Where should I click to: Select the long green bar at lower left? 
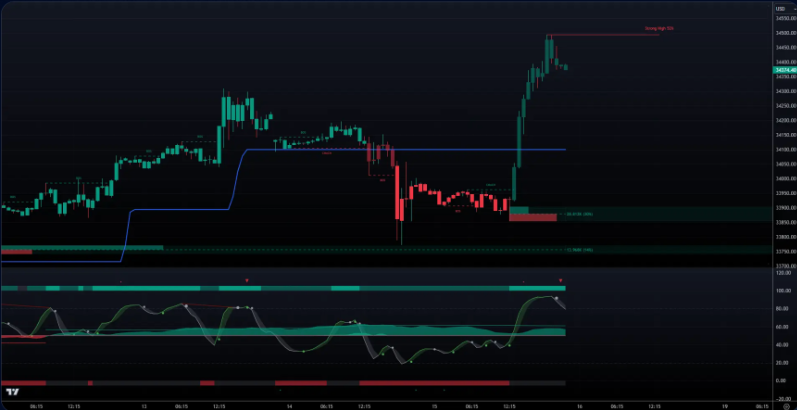tap(80, 247)
